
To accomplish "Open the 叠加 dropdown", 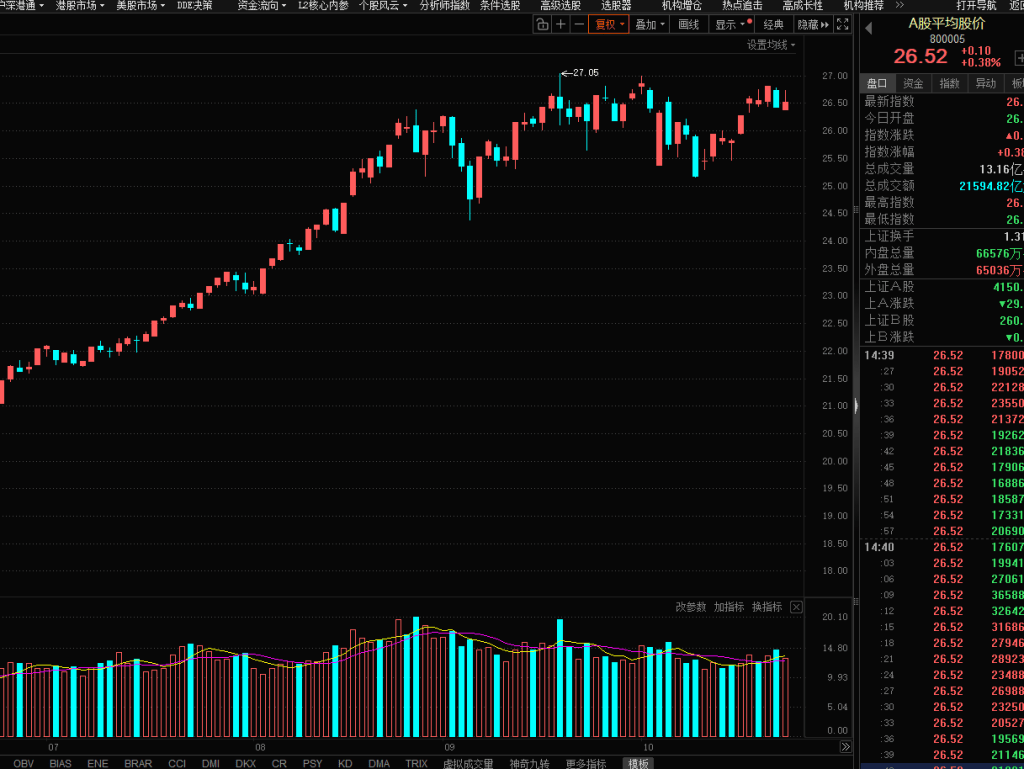I will 650,25.
